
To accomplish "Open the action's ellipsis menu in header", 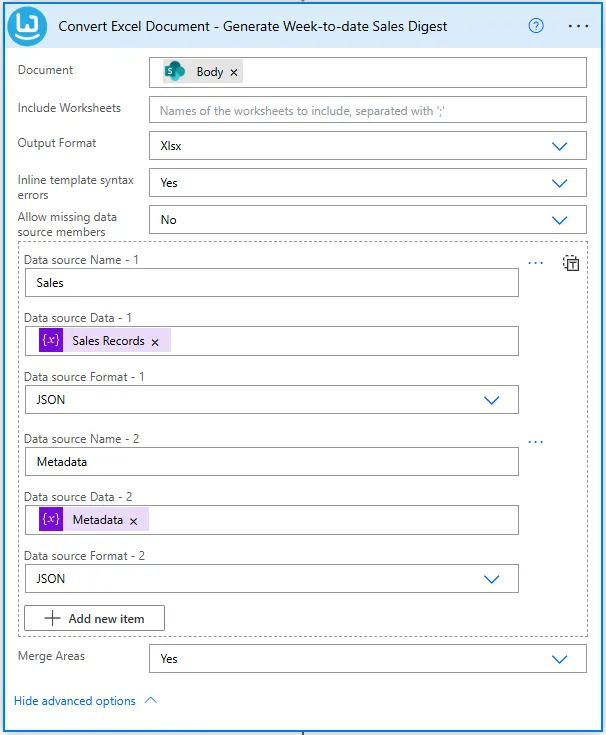I will (578, 26).
